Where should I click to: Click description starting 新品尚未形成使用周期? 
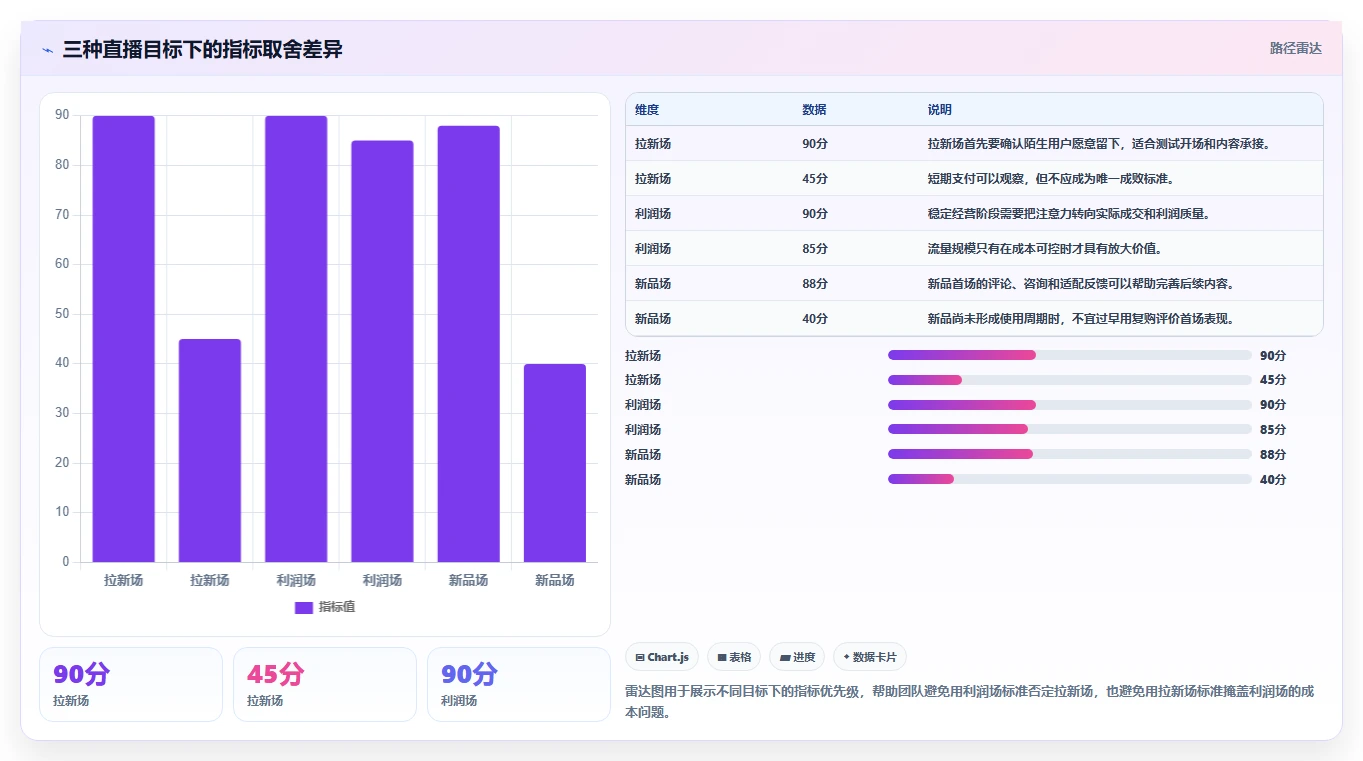(x=1081, y=319)
